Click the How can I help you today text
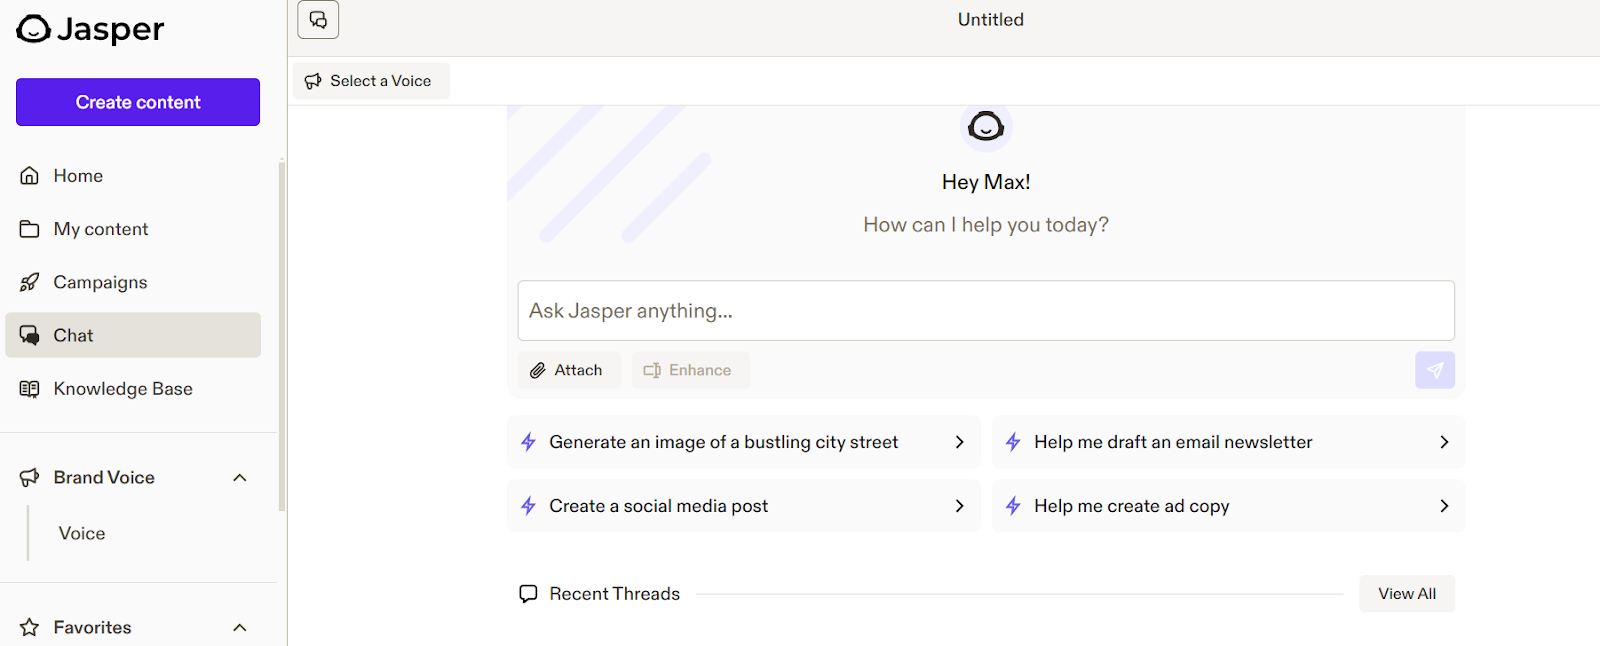 pos(986,225)
